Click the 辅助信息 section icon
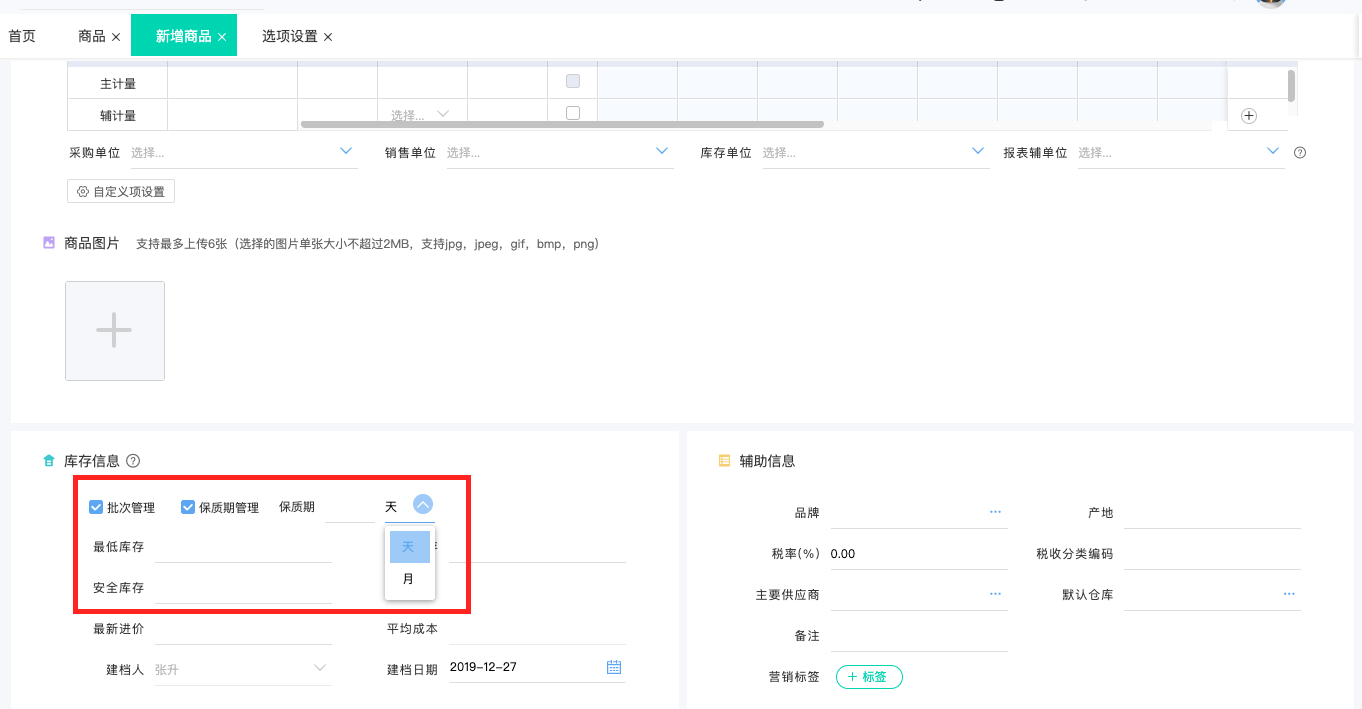1362x709 pixels. (725, 461)
